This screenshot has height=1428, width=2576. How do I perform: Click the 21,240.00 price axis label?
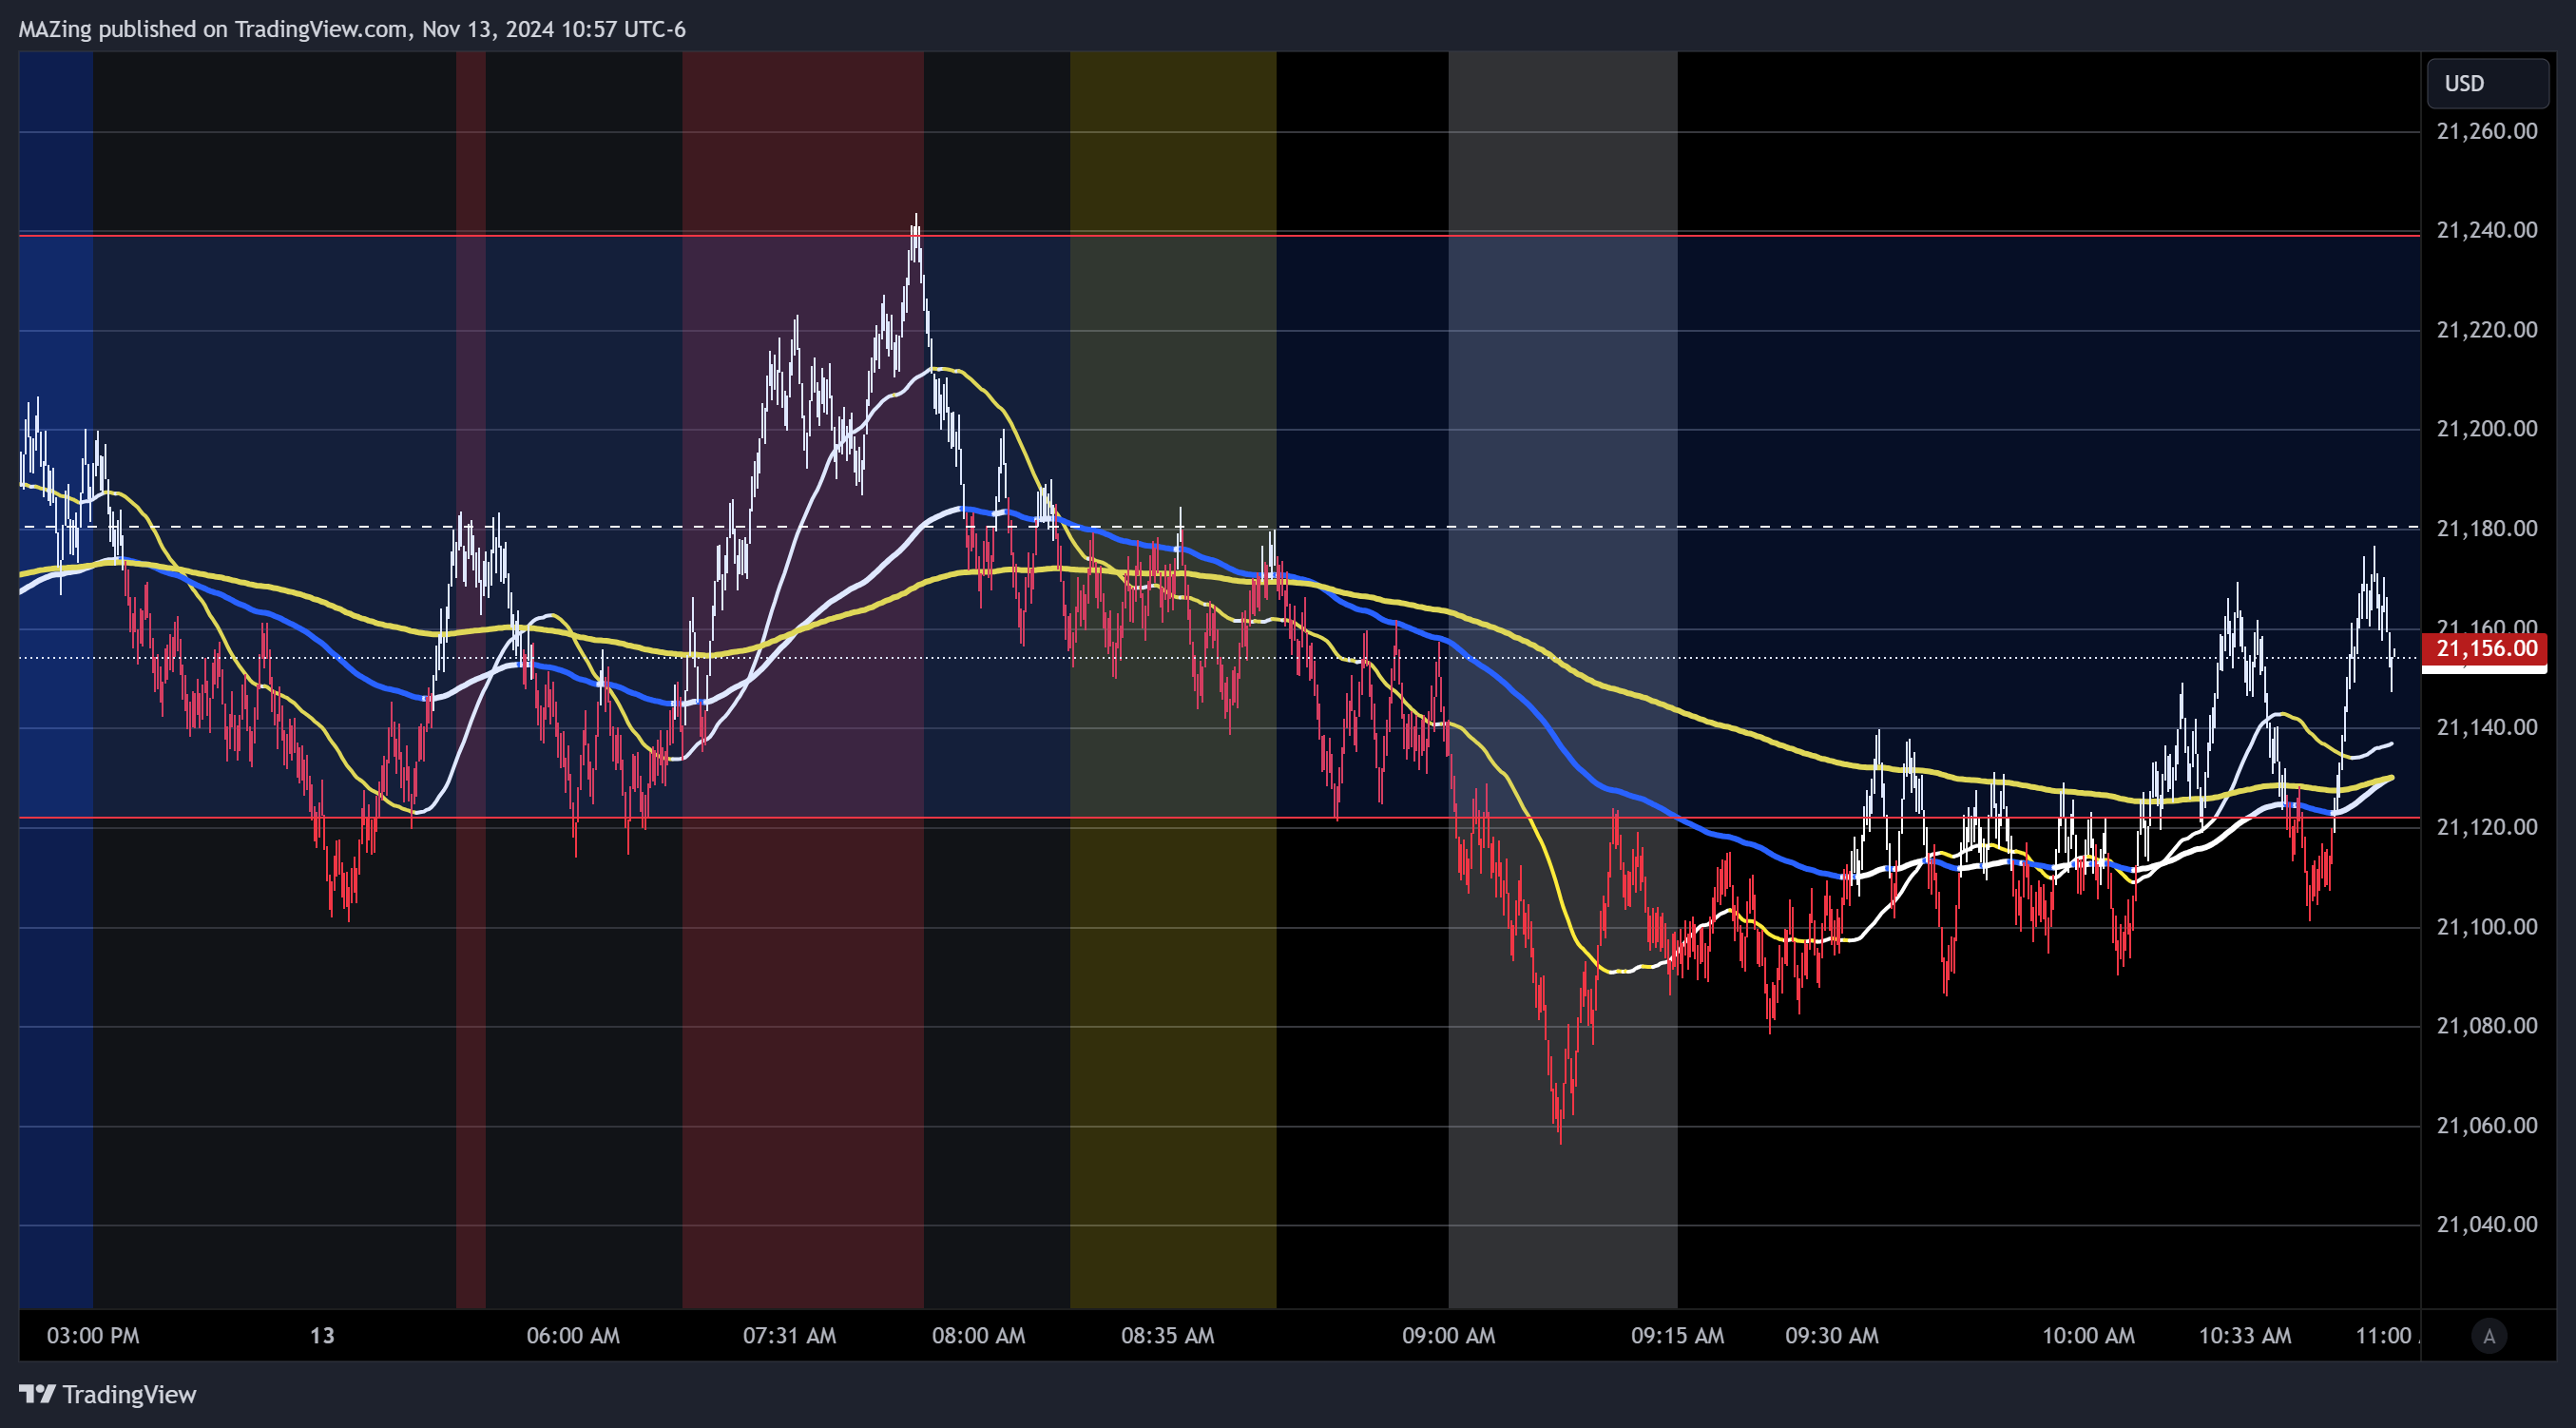pyautogui.click(x=2487, y=230)
